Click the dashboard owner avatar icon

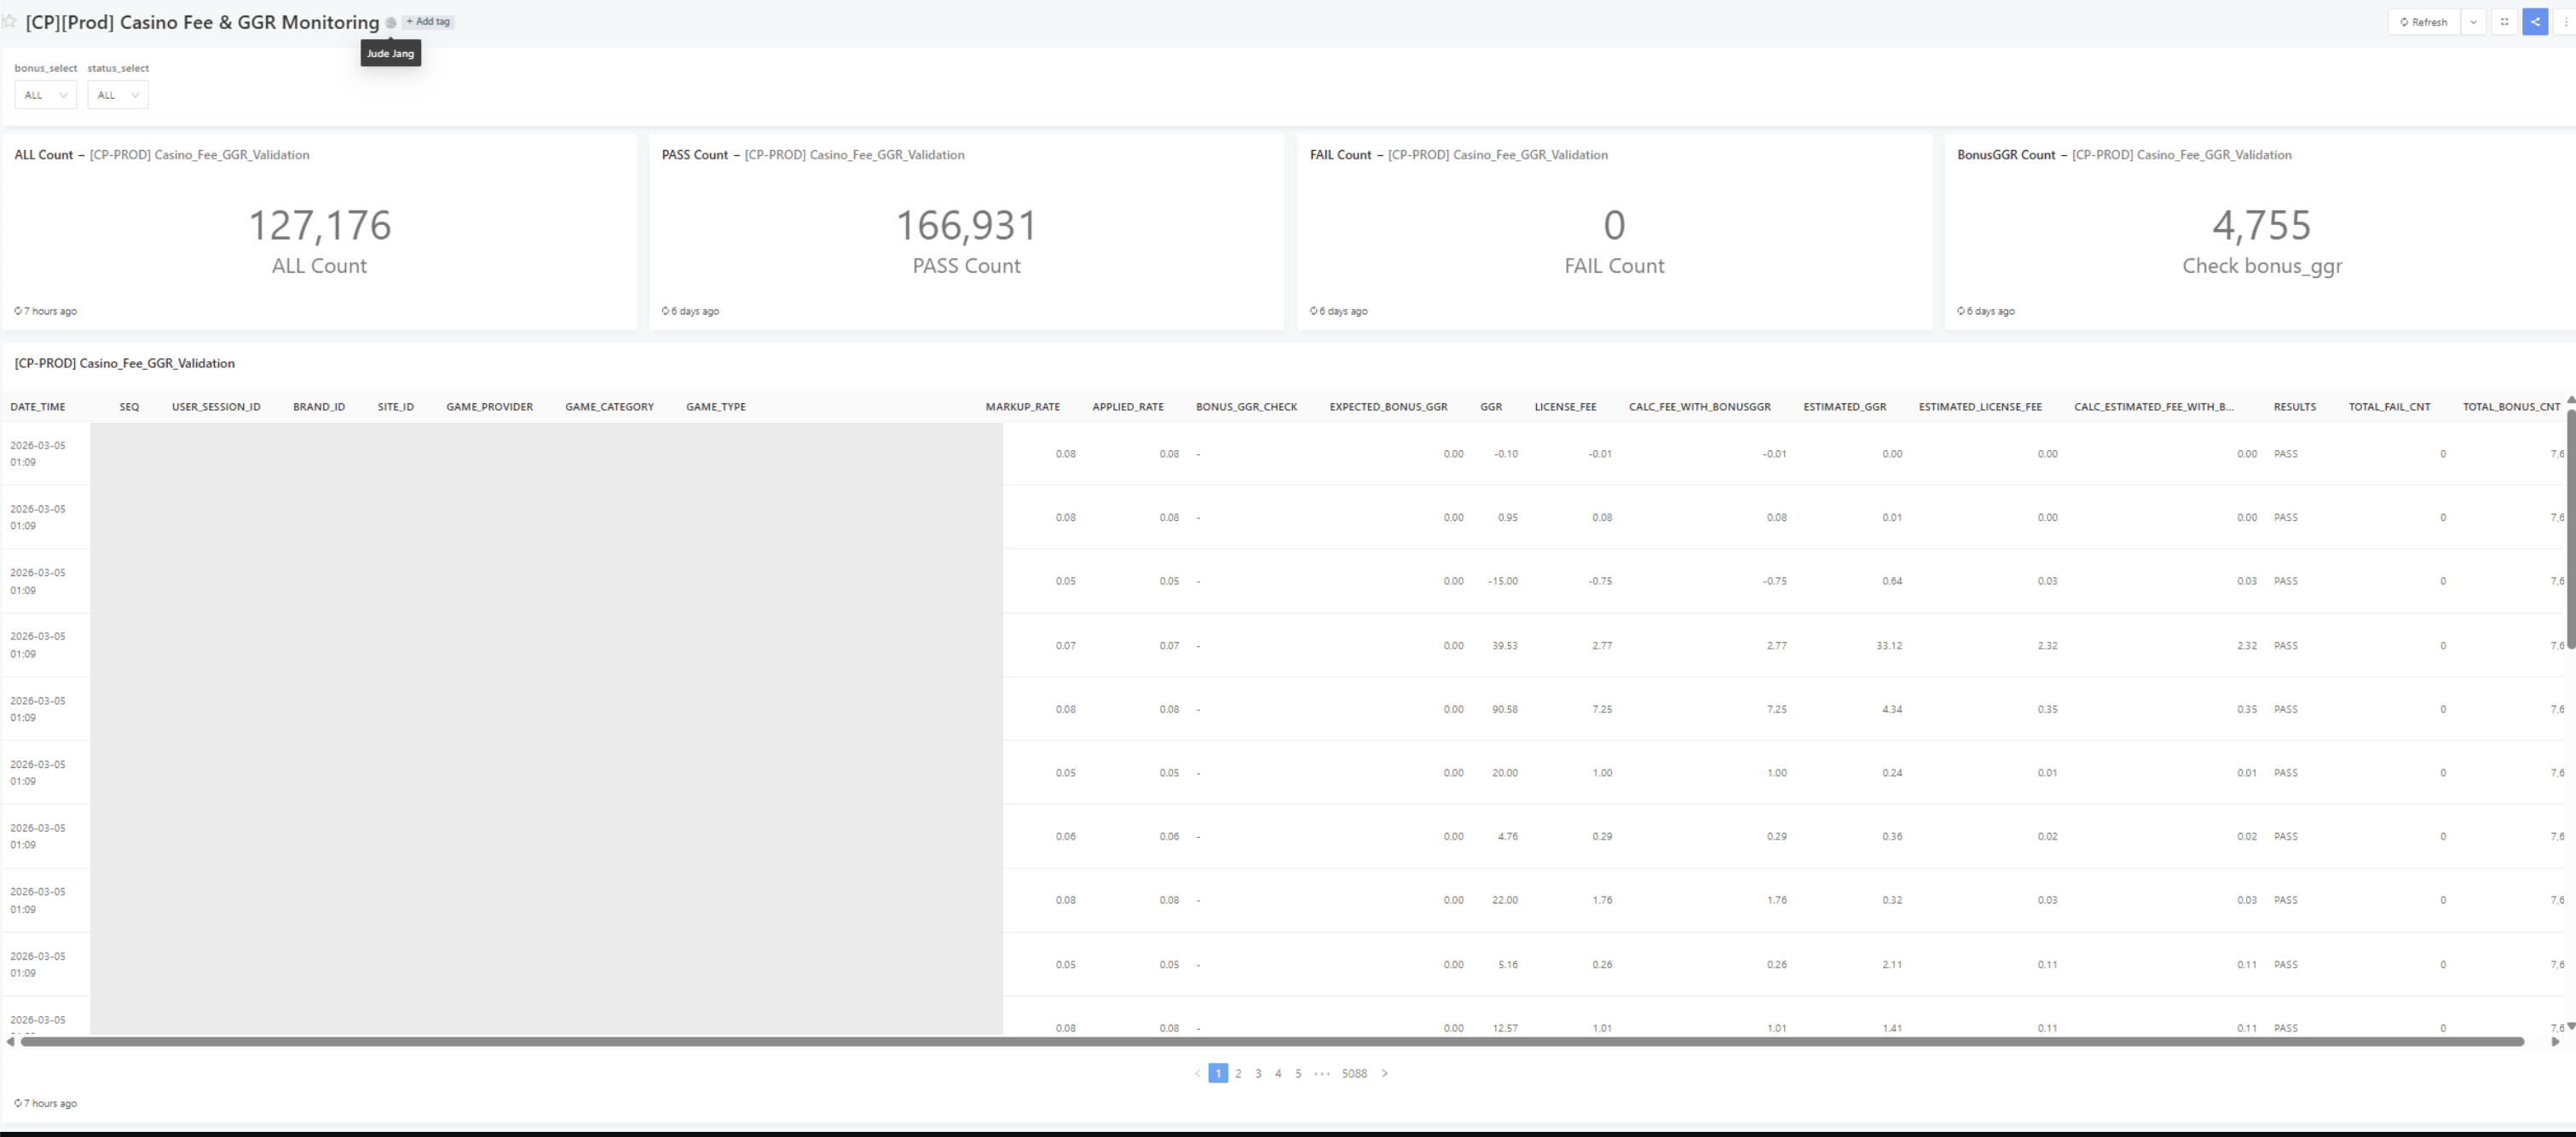tap(391, 22)
